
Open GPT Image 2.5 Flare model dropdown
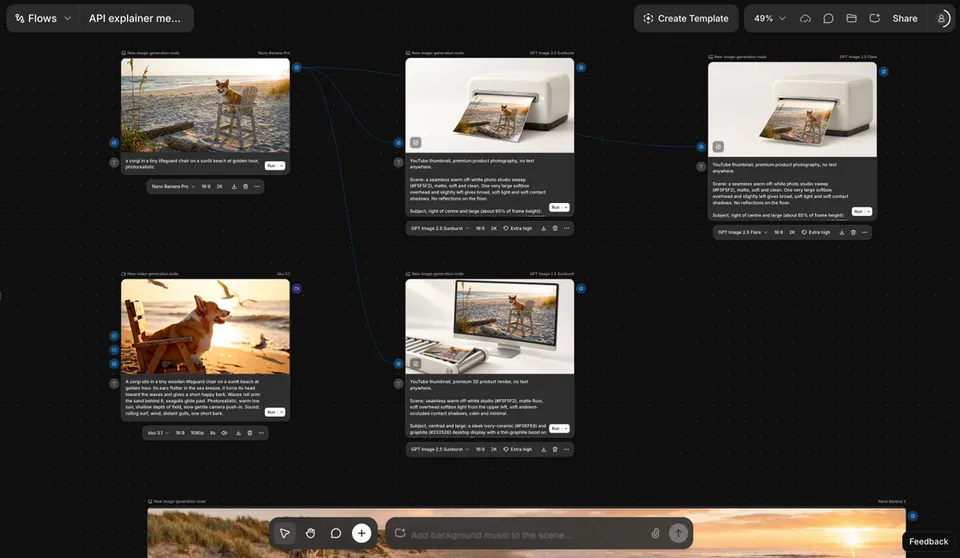coord(742,233)
